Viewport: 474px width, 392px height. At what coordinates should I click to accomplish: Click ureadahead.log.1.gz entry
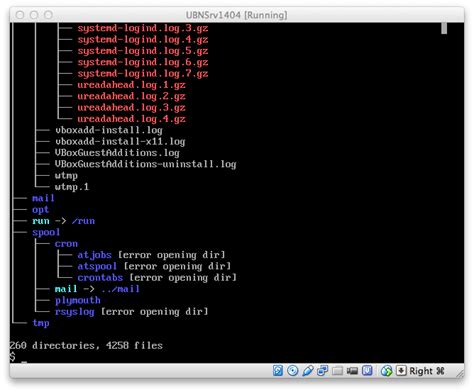click(x=131, y=85)
